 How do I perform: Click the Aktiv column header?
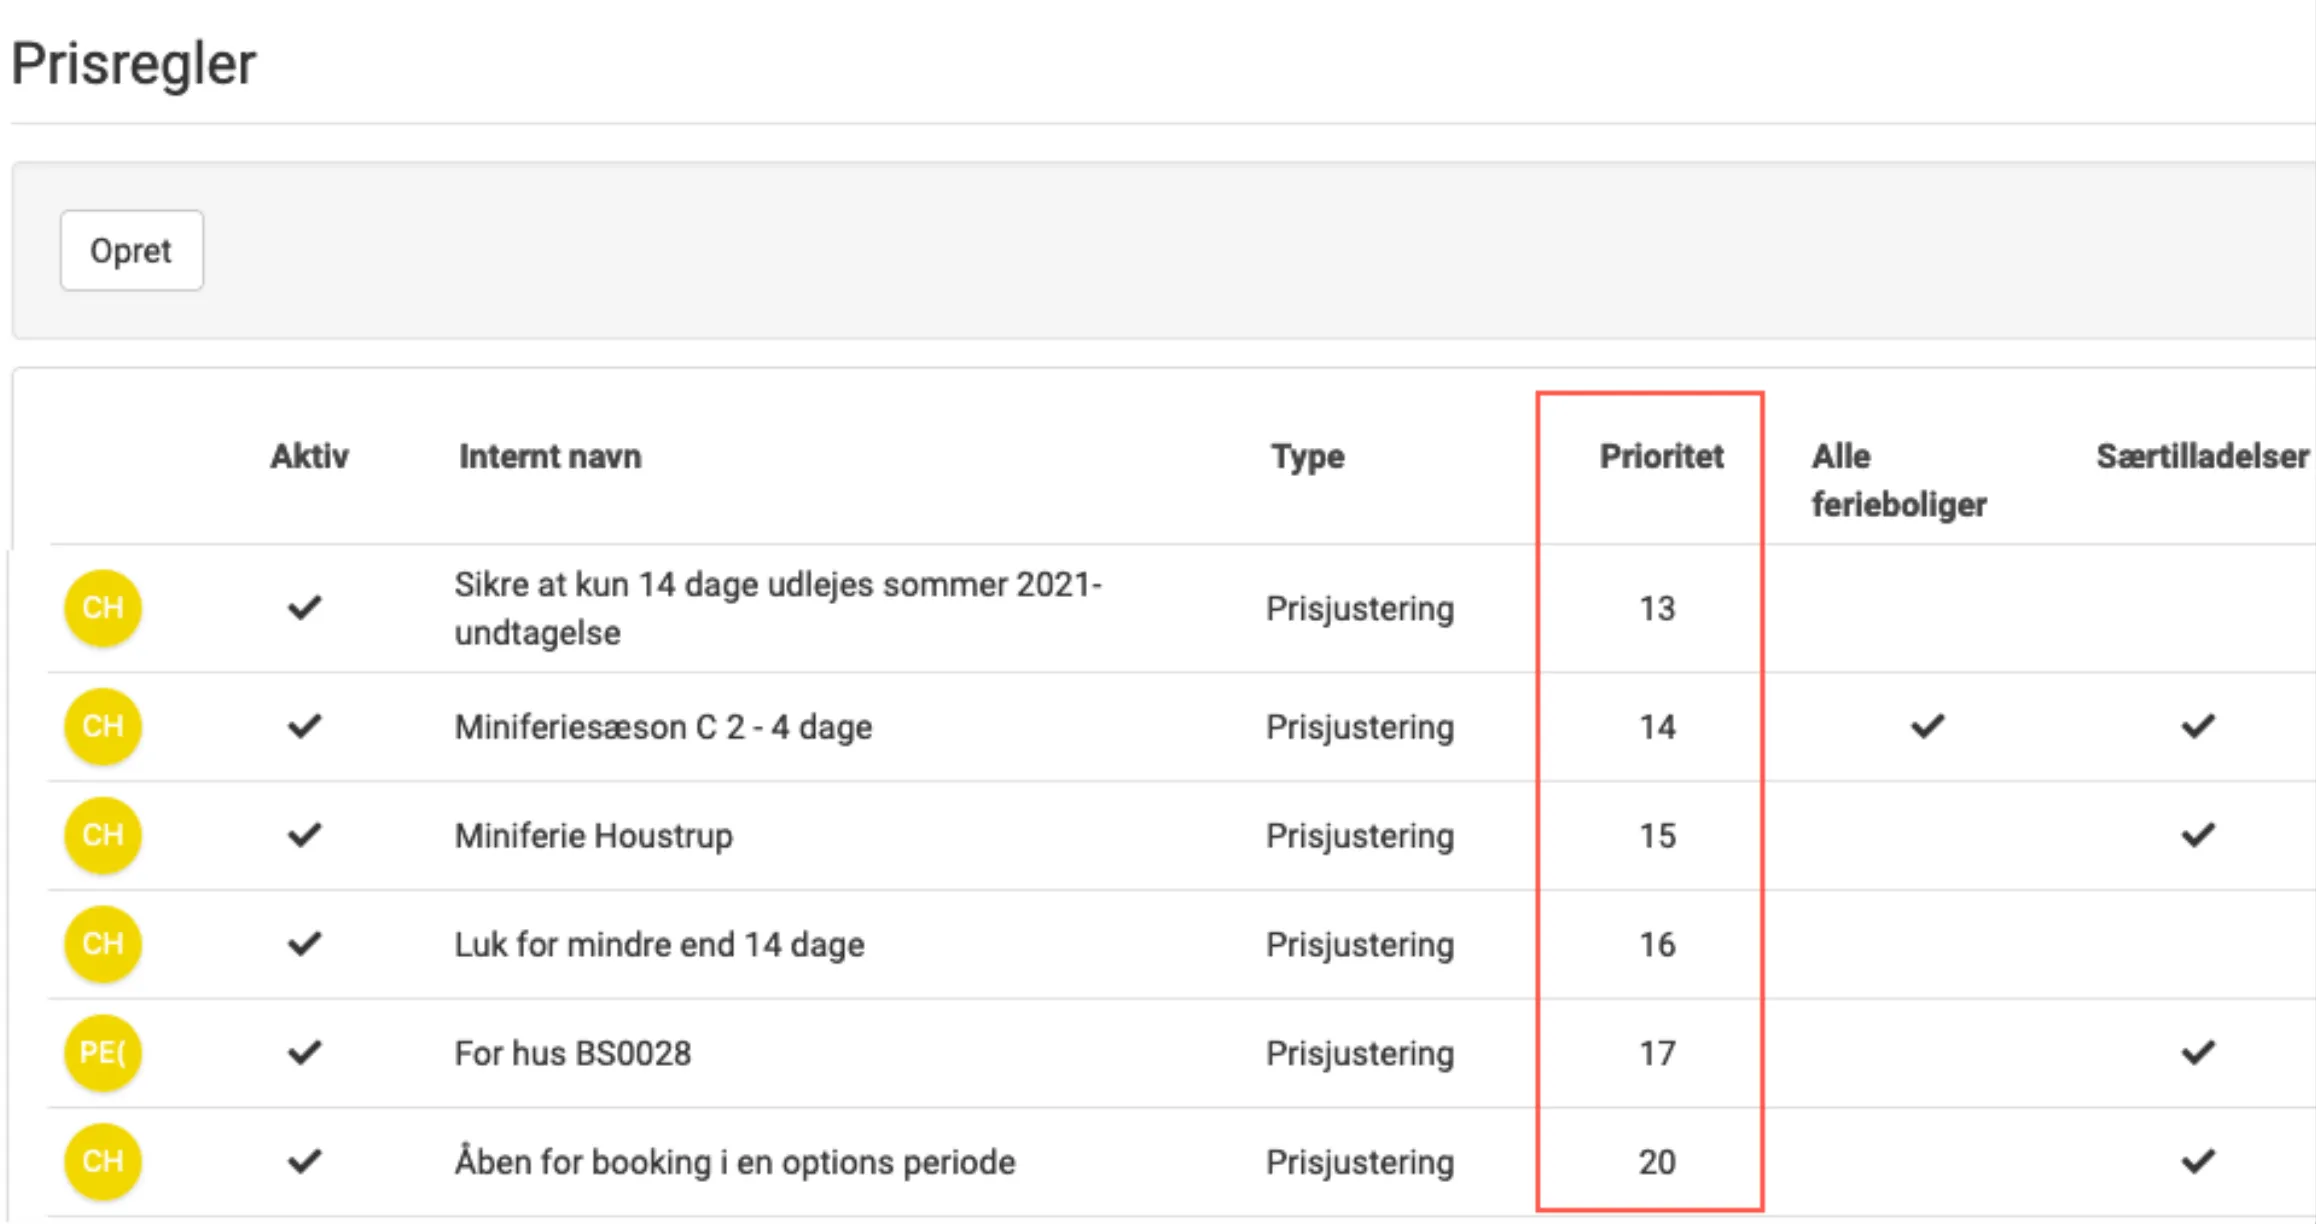(309, 456)
